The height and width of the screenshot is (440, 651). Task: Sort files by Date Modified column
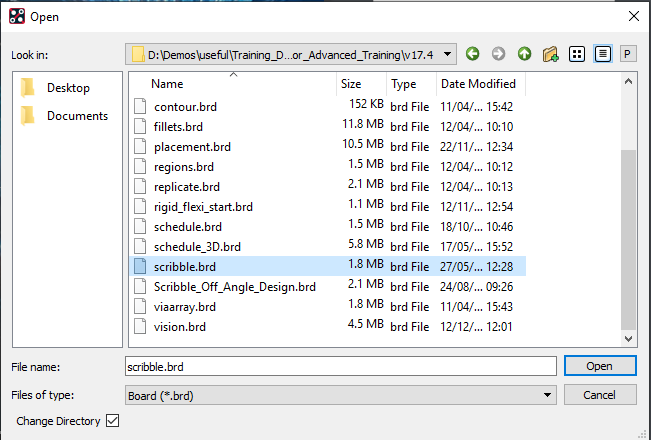point(478,84)
